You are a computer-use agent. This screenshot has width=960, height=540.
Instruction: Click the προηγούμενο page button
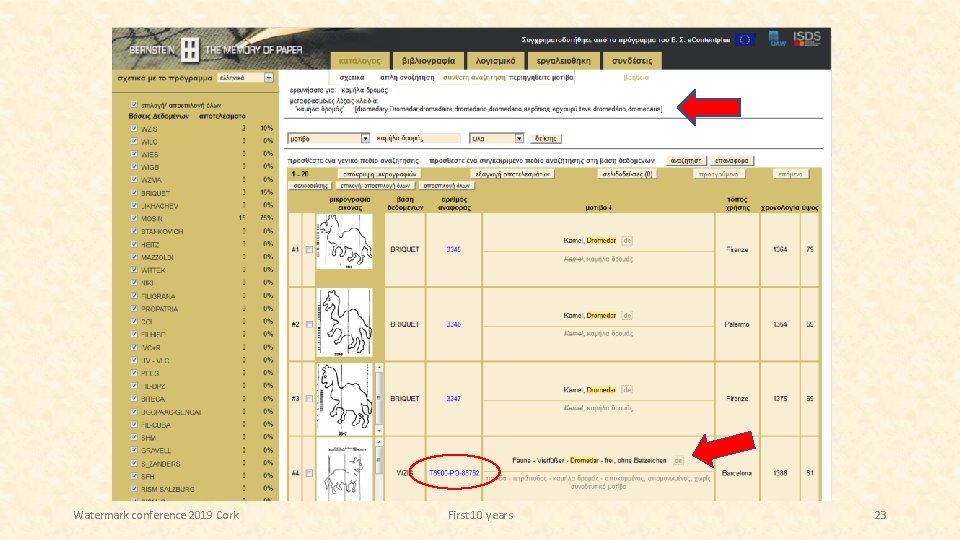click(x=719, y=174)
